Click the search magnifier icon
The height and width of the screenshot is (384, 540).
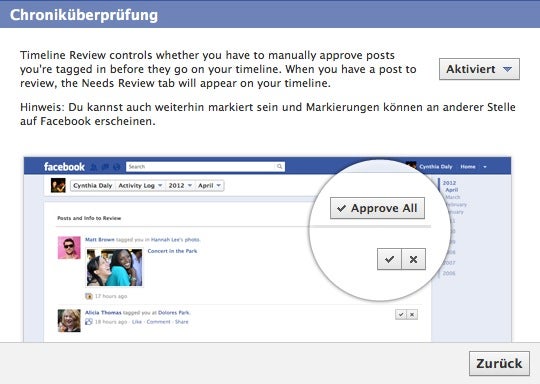tap(279, 167)
